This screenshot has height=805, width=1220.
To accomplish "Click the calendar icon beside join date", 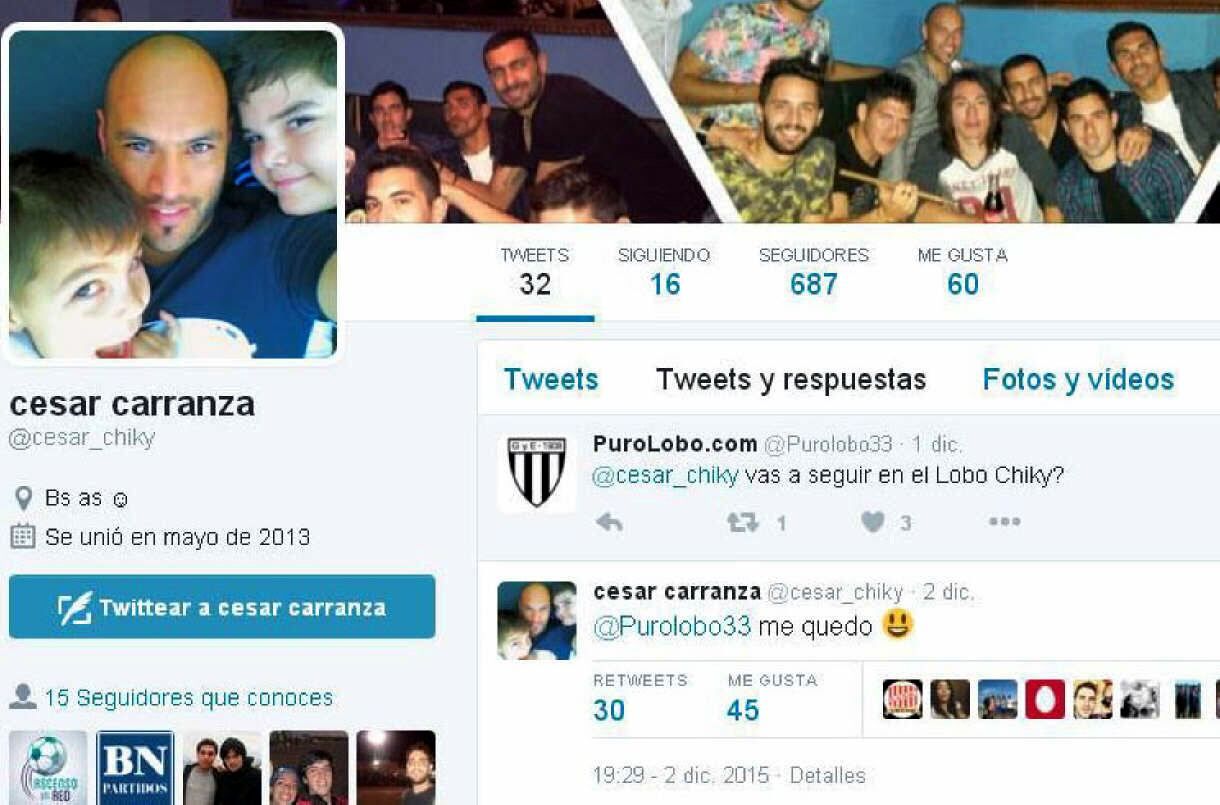I will [22, 537].
